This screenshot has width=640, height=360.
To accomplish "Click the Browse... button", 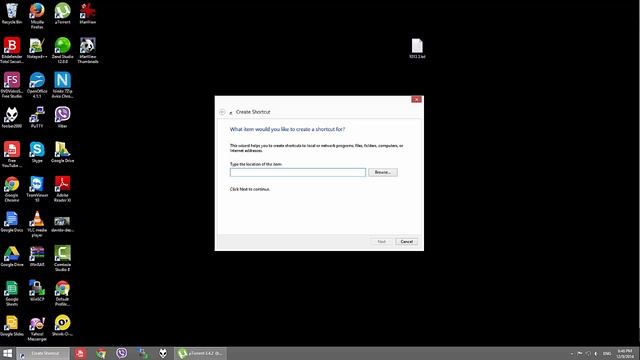I will tap(382, 172).
